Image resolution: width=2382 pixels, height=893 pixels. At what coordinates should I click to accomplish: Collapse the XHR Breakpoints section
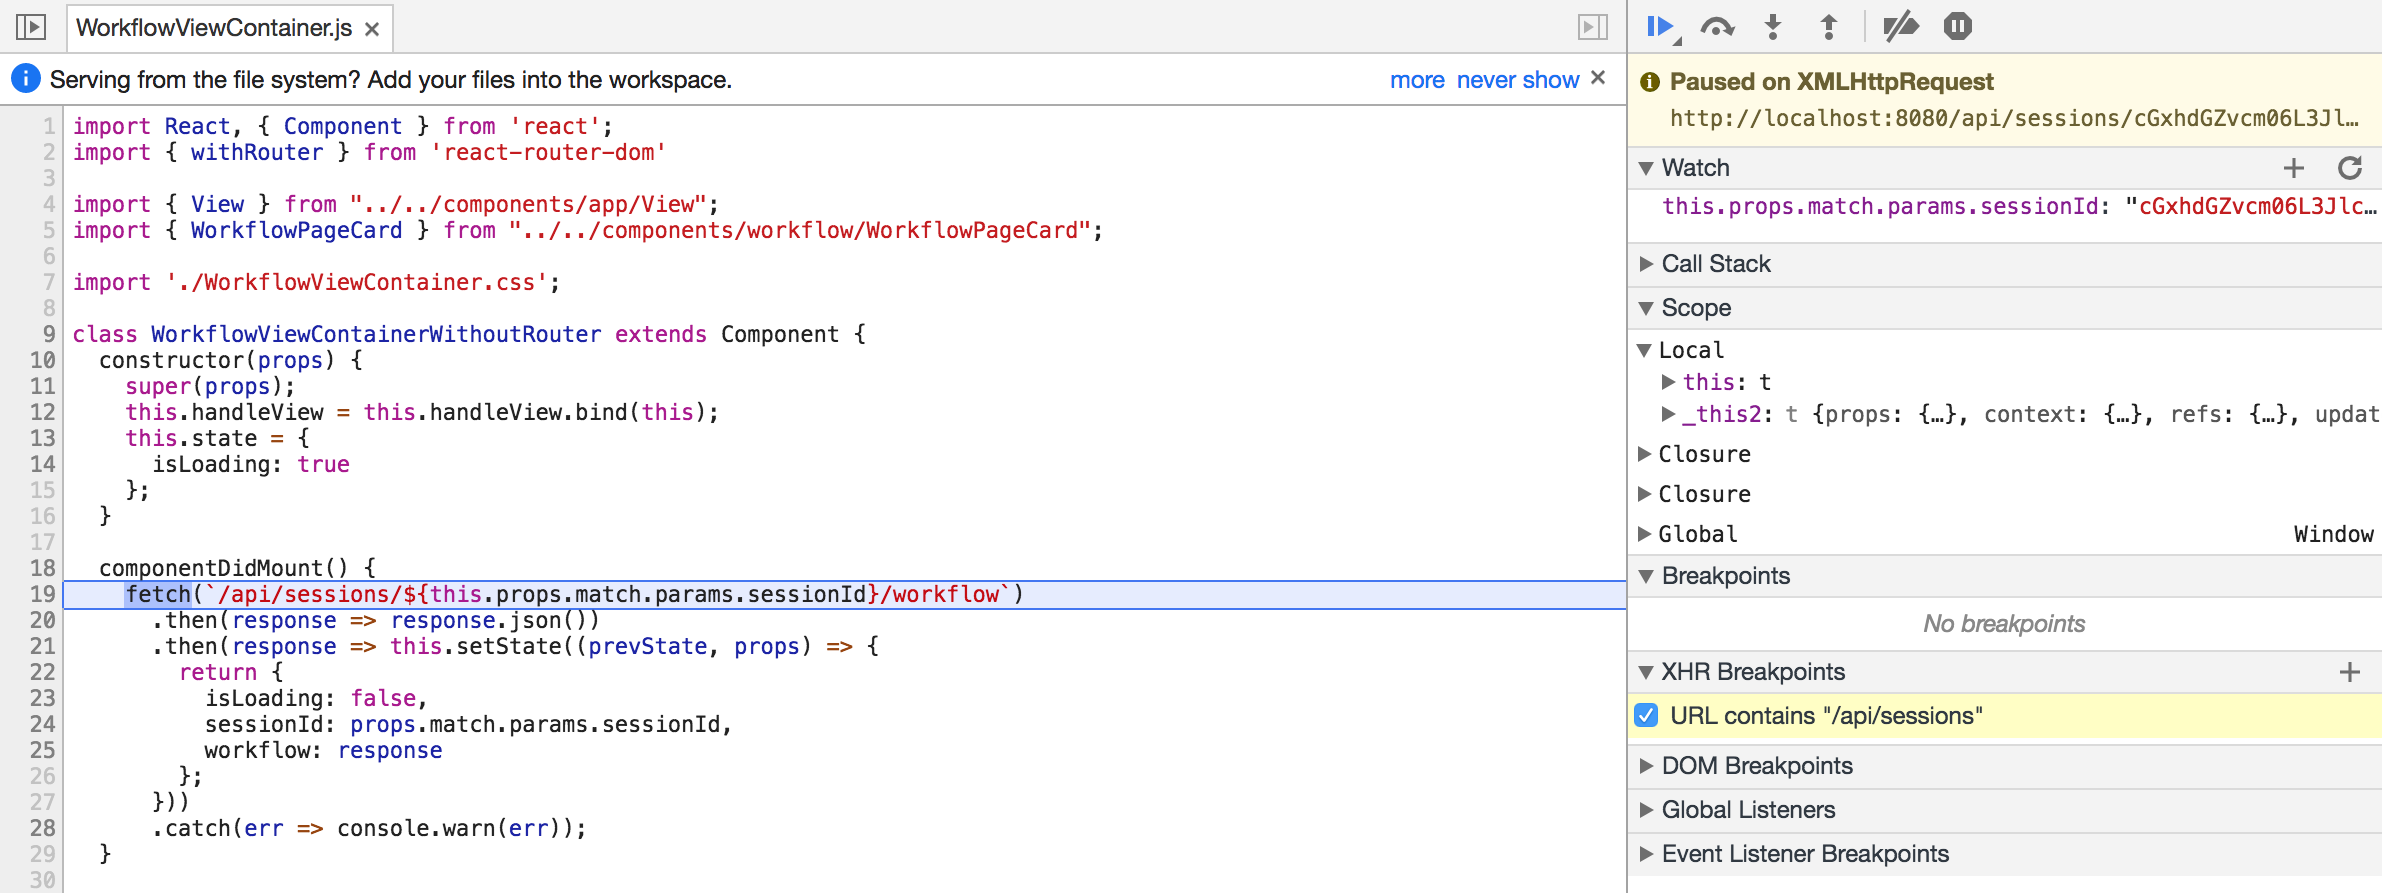[1646, 672]
